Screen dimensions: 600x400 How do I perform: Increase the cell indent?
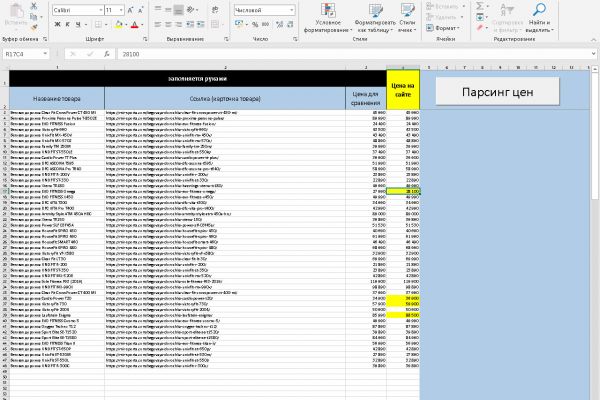pyautogui.click(x=201, y=24)
